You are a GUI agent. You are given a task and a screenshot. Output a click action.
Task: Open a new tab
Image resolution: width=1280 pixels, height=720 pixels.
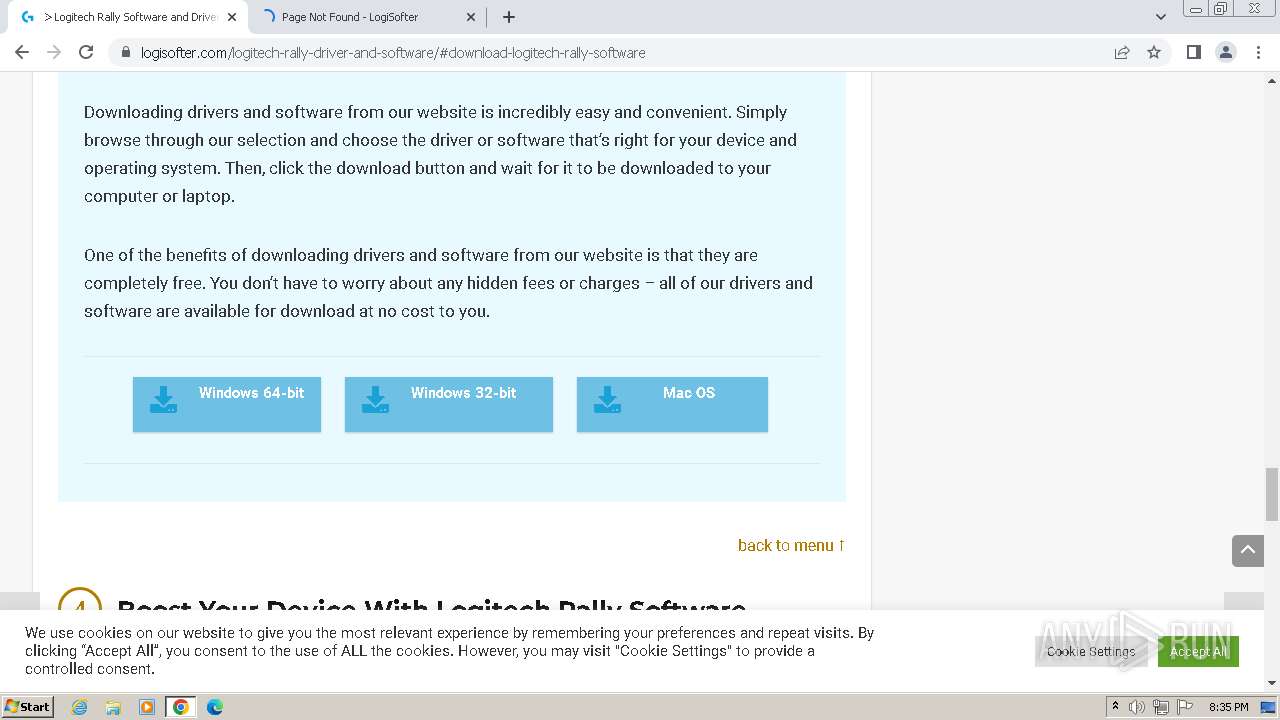point(508,17)
